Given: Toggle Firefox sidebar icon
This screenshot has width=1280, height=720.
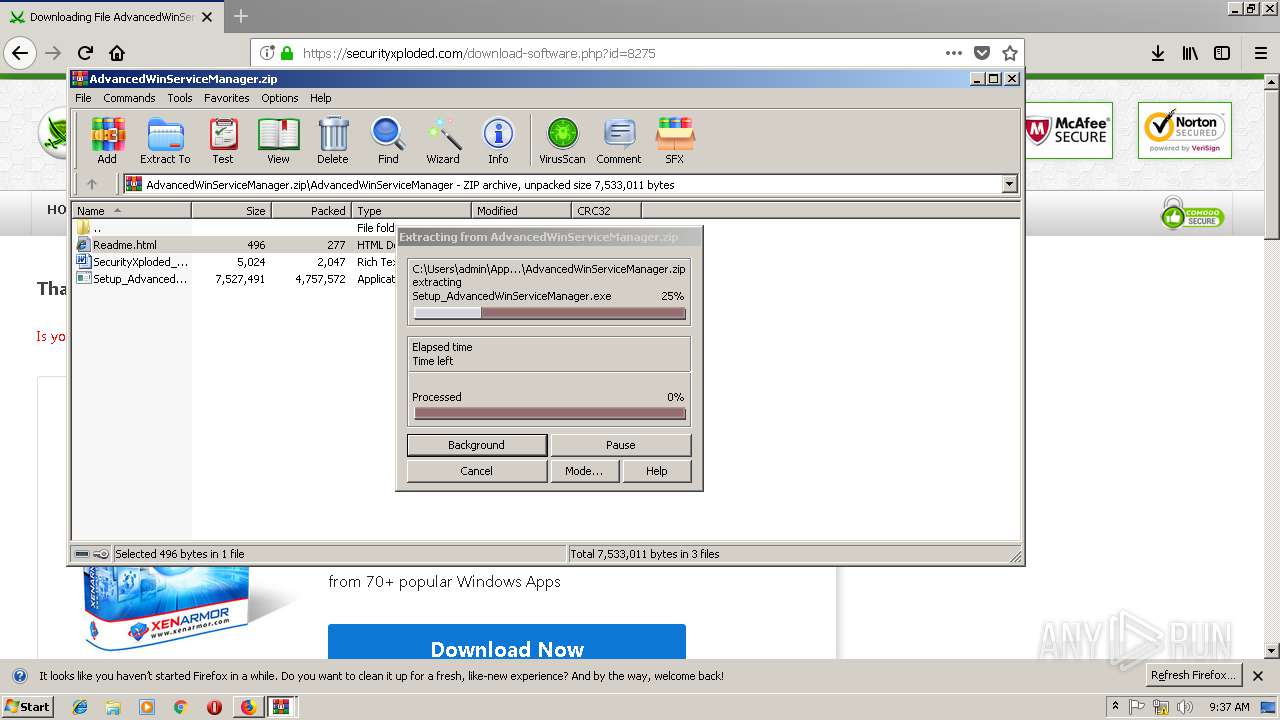Looking at the screenshot, I should click(1222, 53).
